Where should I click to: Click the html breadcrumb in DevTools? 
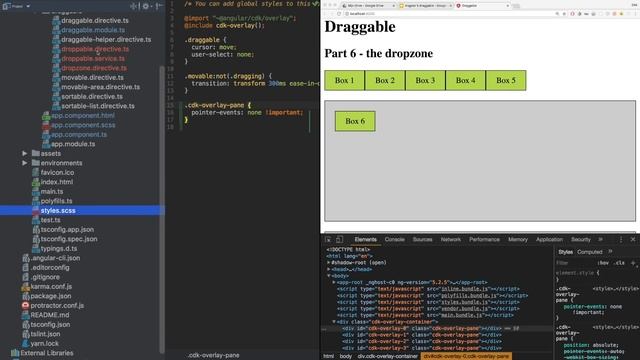tap(329, 356)
